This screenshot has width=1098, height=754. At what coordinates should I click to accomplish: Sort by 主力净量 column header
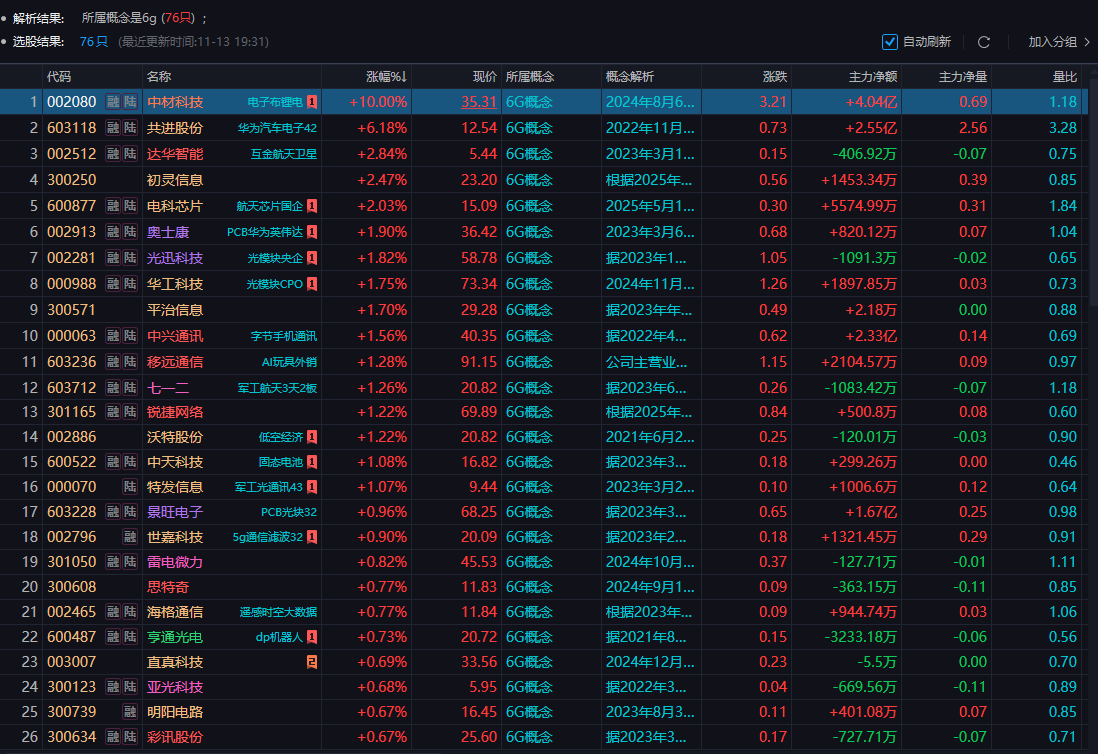[963, 76]
